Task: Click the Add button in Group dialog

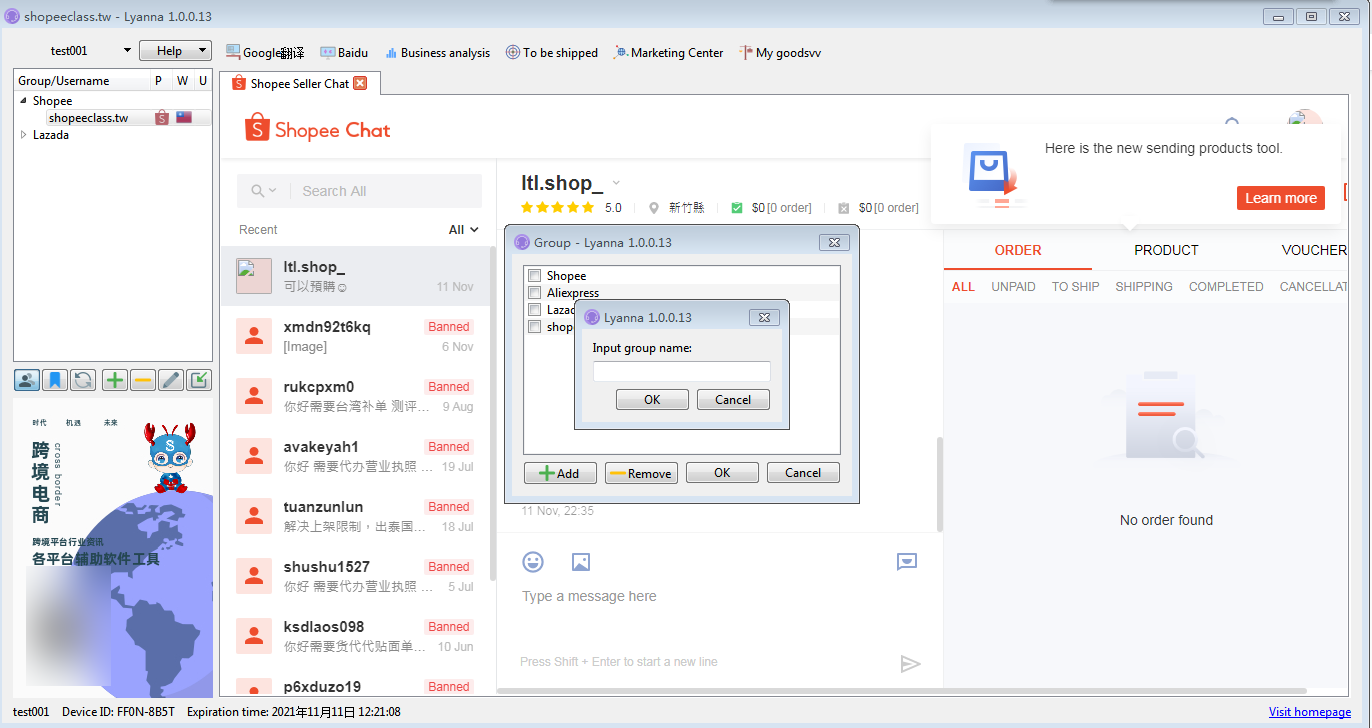Action: (x=560, y=473)
